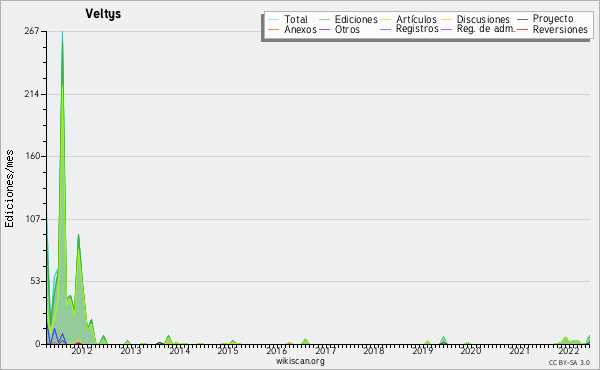600x370 pixels.
Task: Click the 2014 x-axis label
Action: [x=179, y=351]
